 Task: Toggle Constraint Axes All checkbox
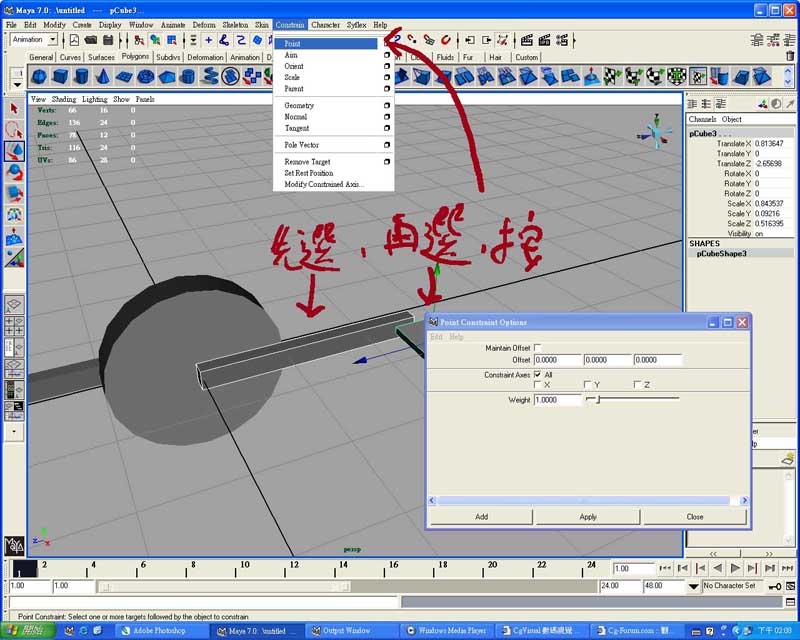coord(537,374)
